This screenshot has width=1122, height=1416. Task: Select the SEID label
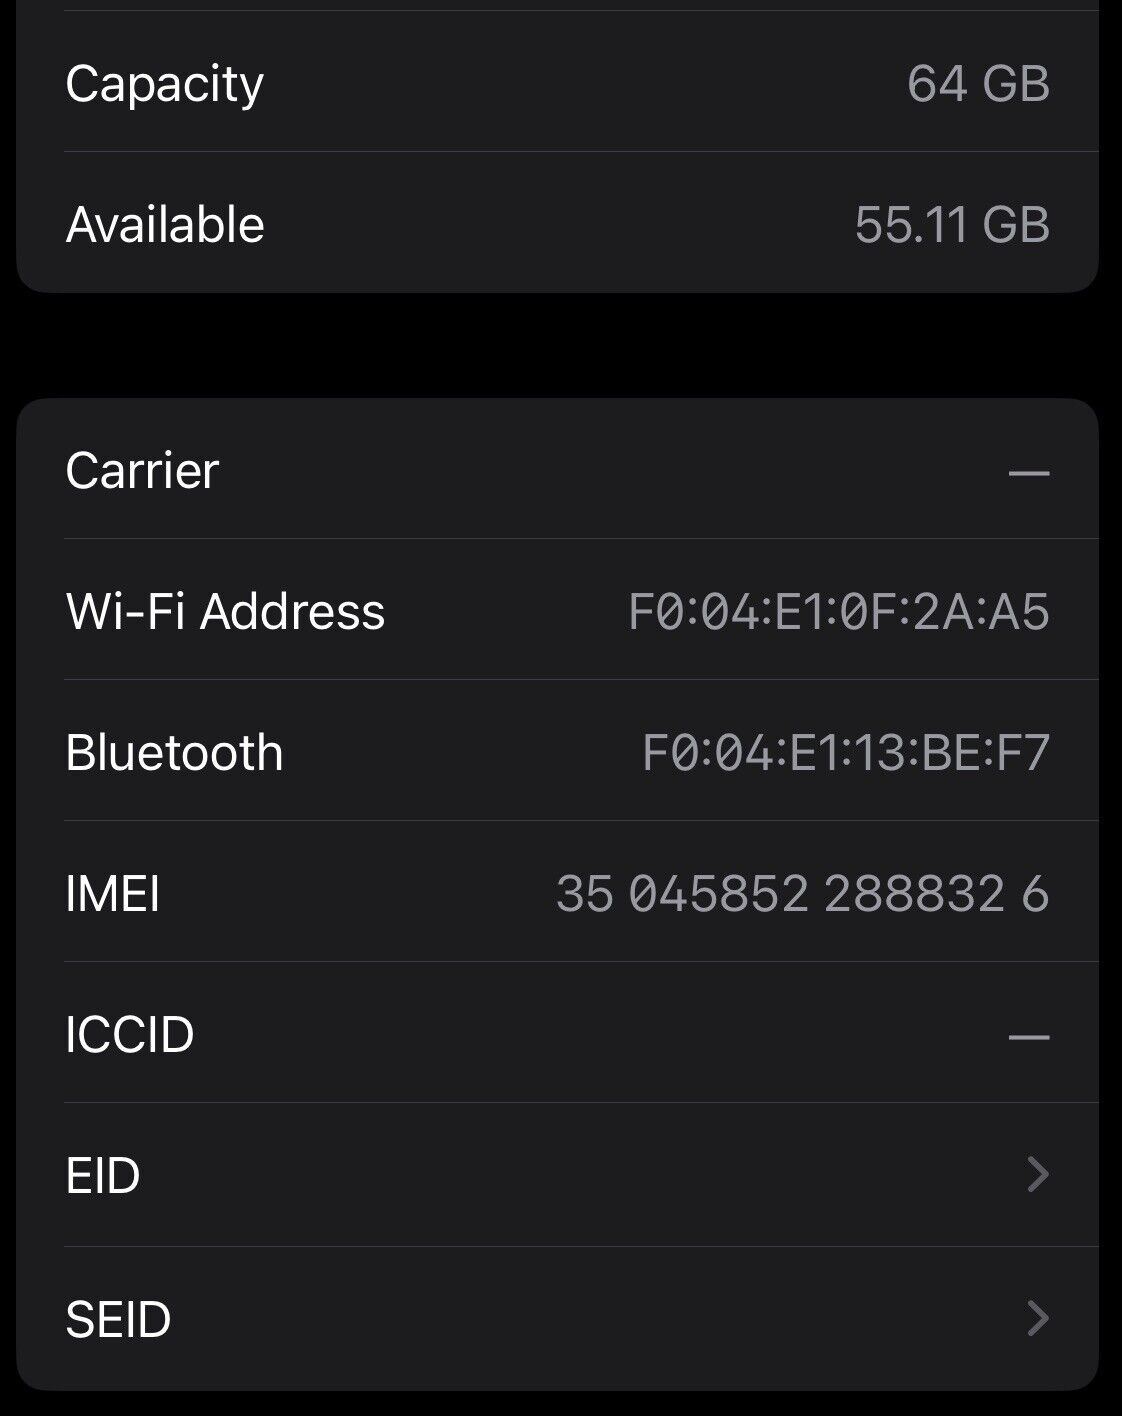(x=118, y=1320)
